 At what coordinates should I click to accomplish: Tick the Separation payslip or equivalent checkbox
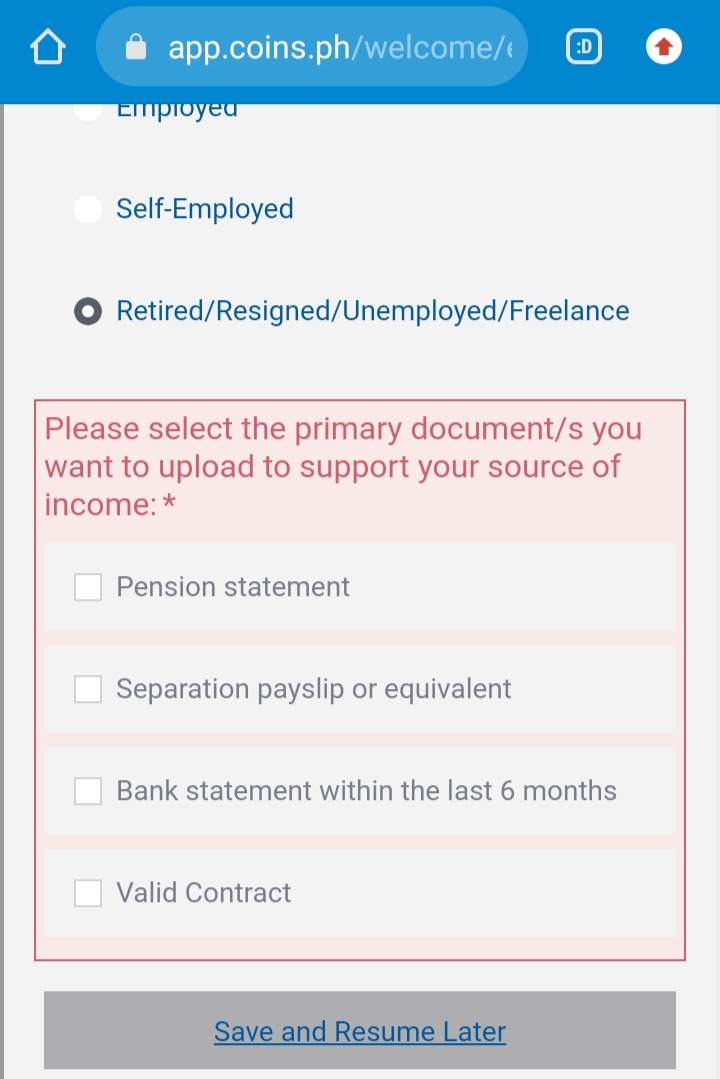88,689
